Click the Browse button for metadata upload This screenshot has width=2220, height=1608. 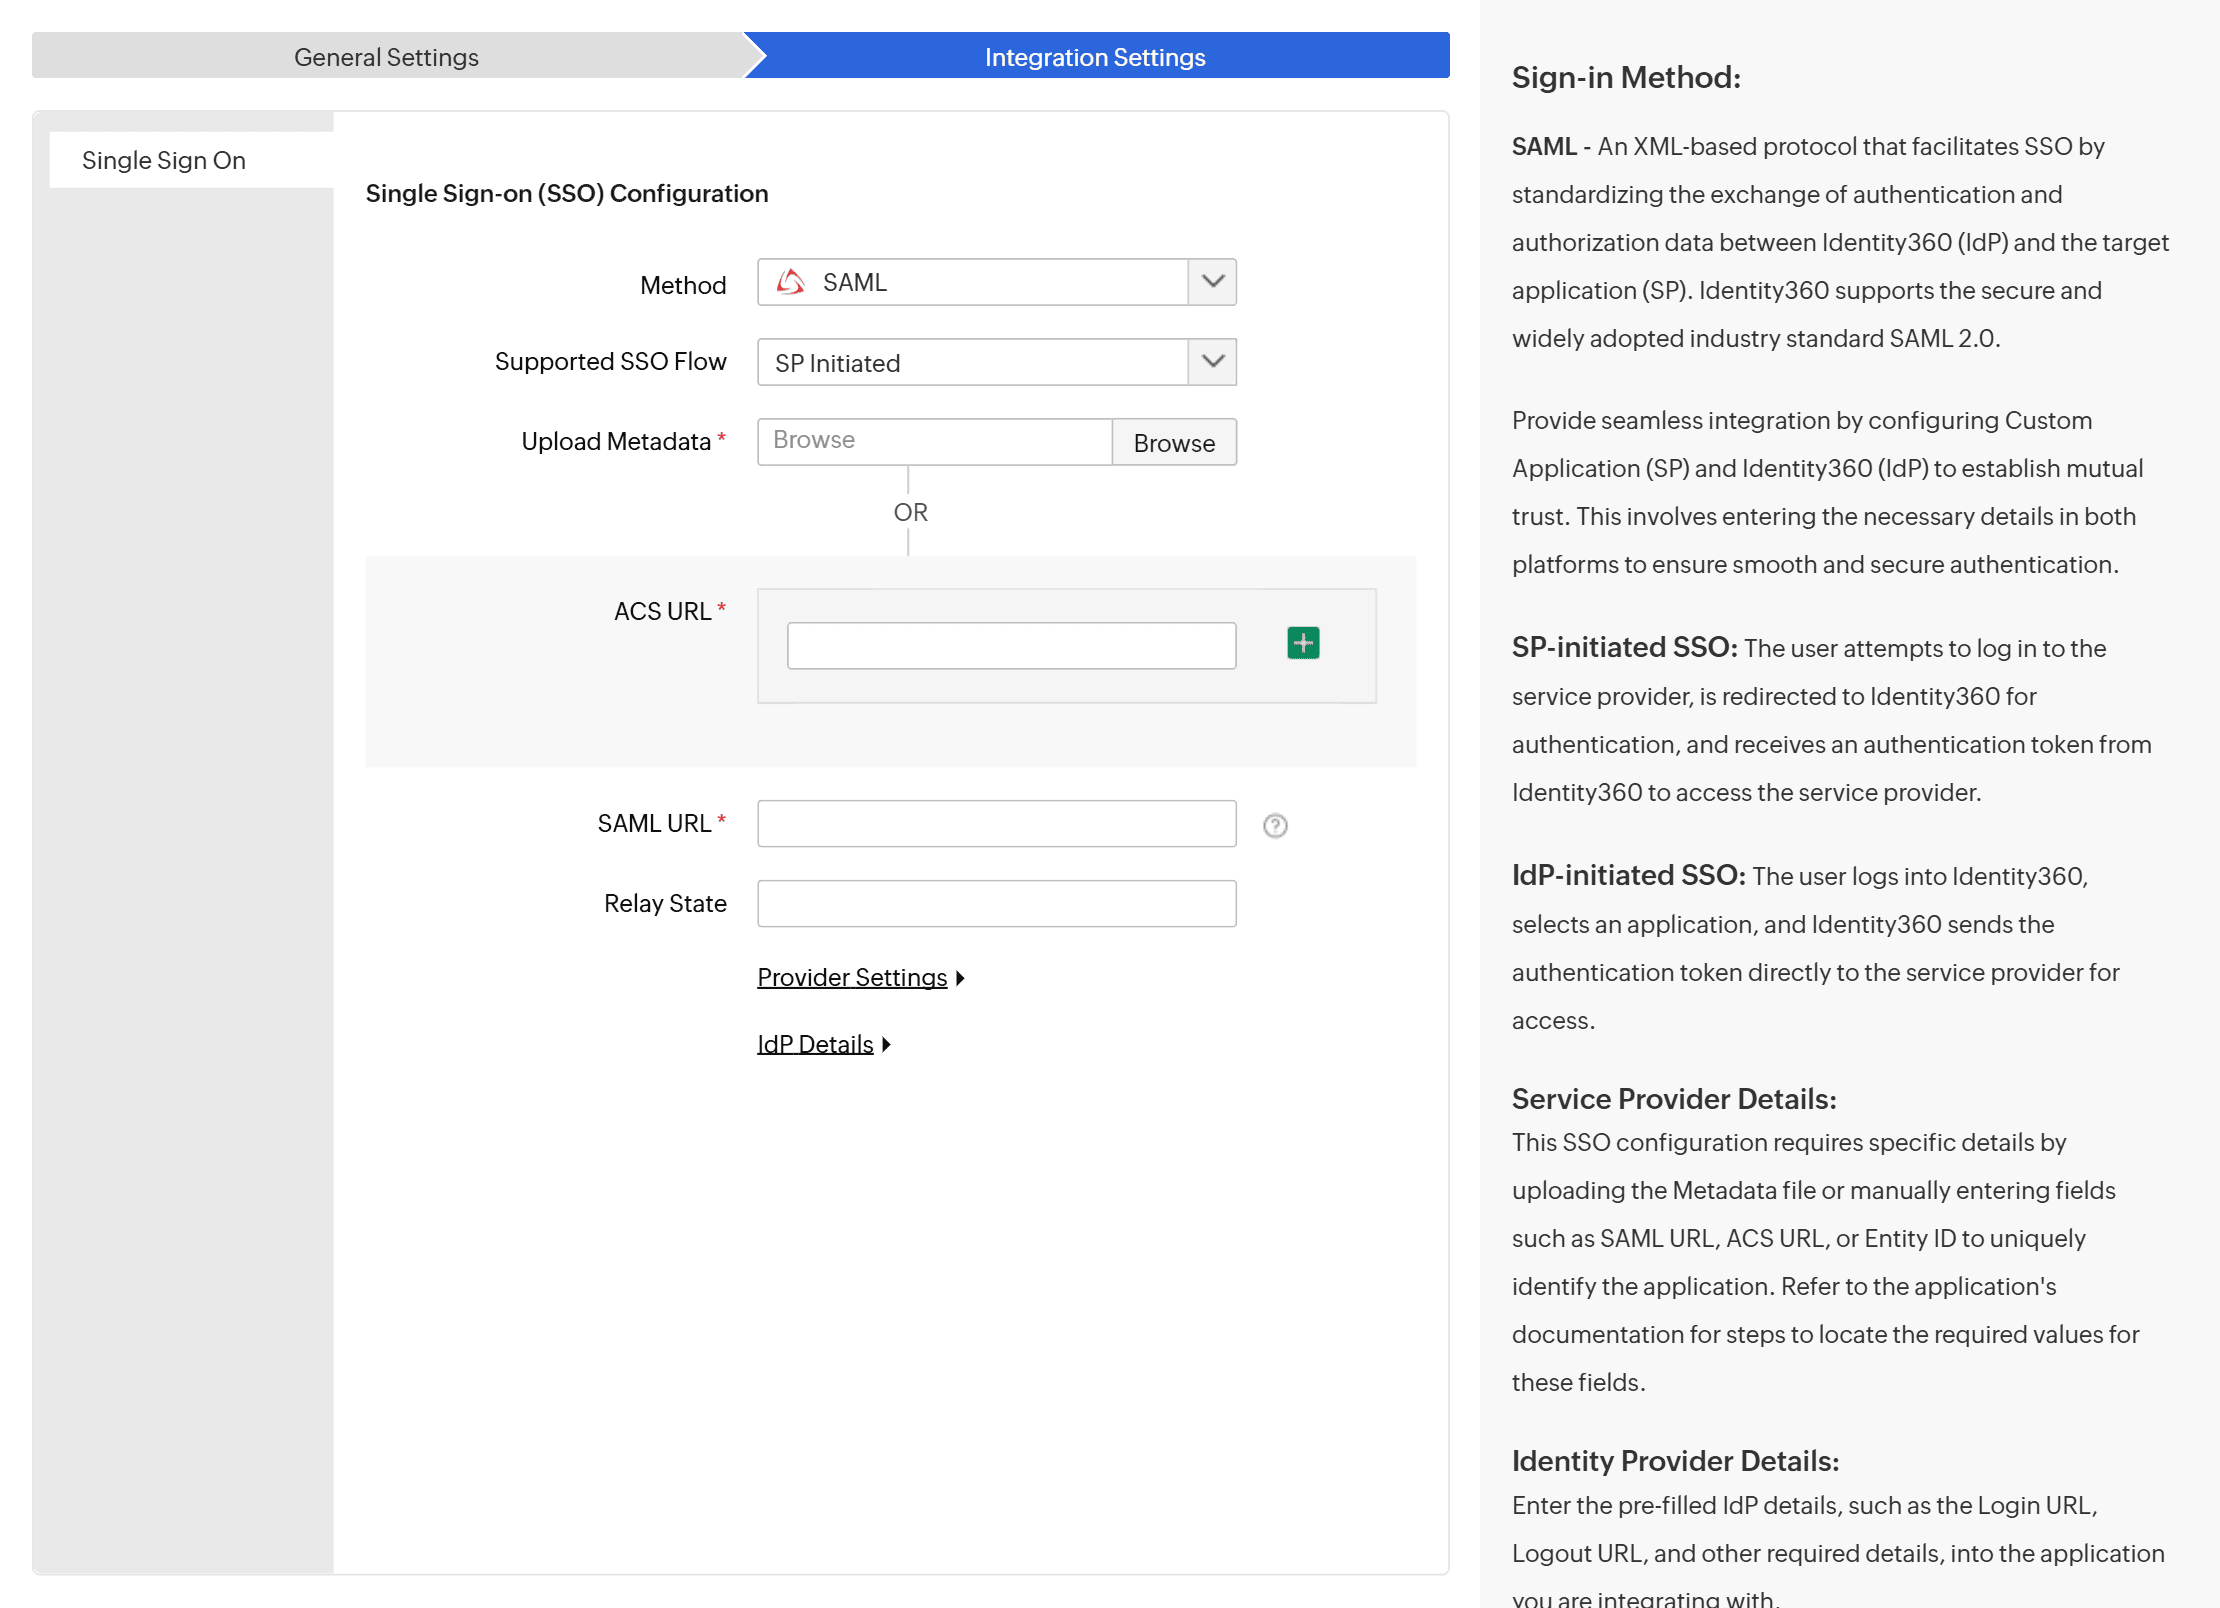[1174, 442]
